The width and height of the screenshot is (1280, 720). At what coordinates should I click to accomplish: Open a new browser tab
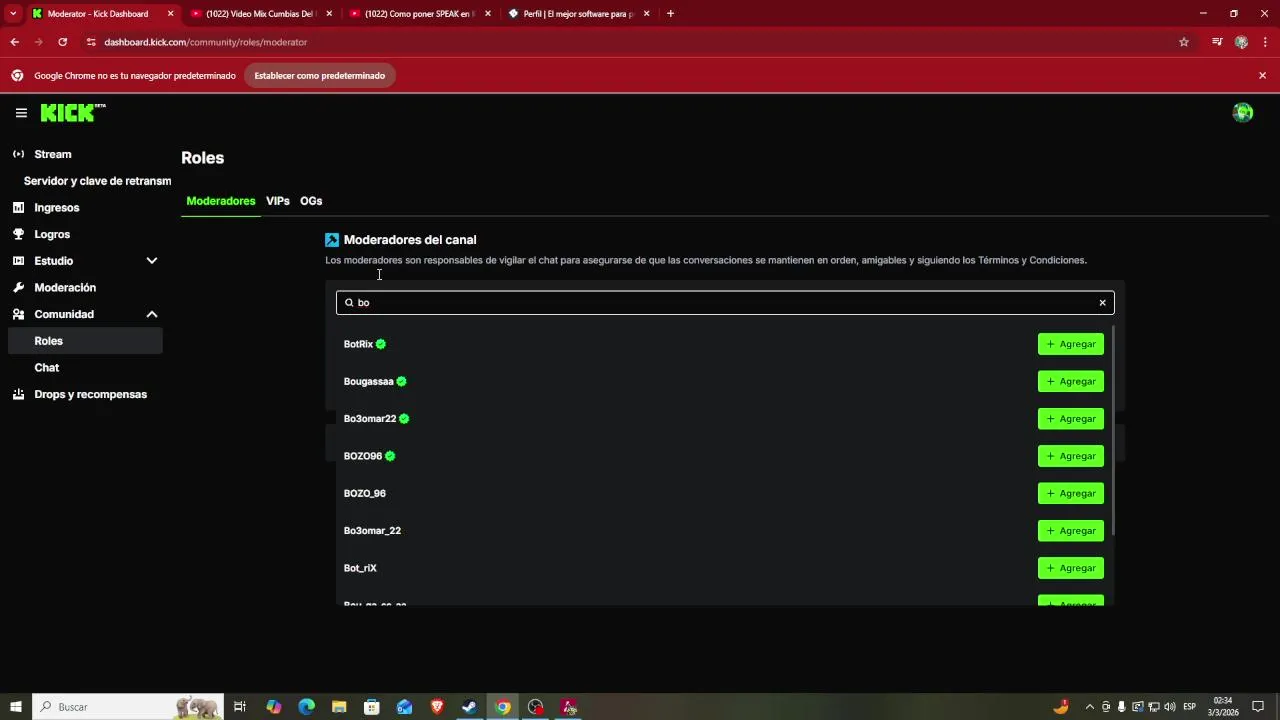pyautogui.click(x=670, y=14)
